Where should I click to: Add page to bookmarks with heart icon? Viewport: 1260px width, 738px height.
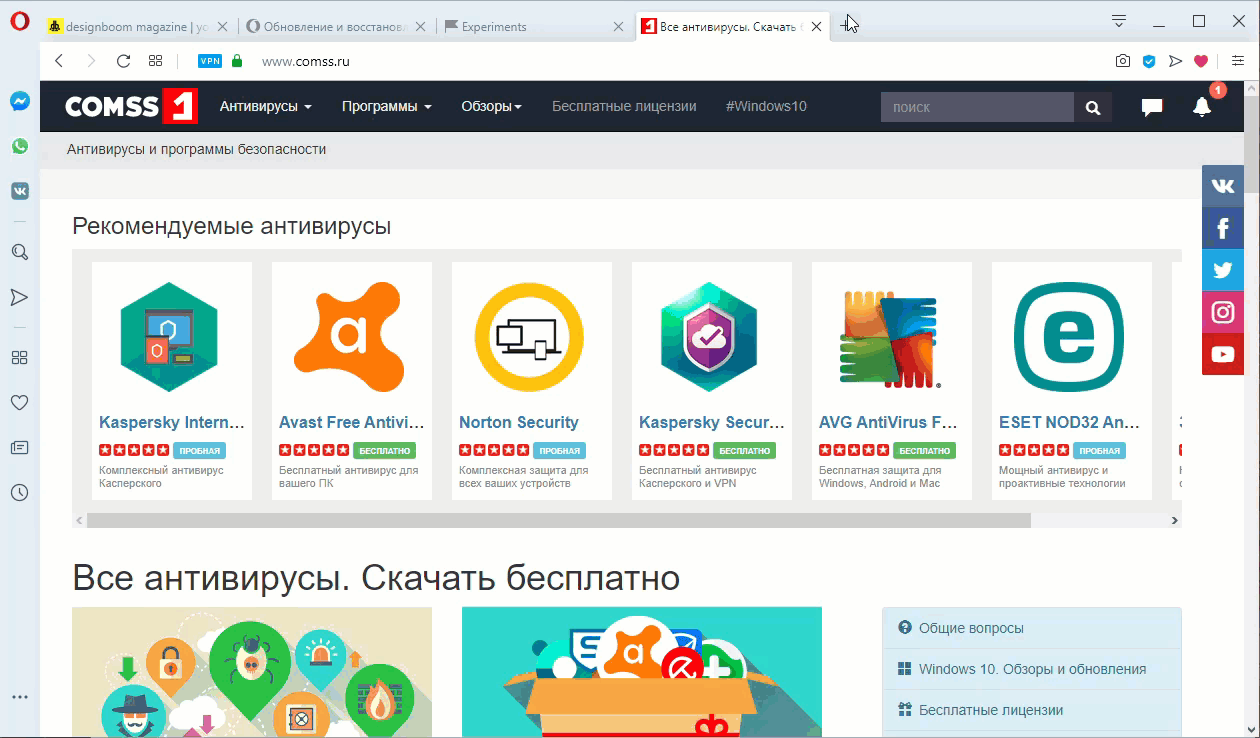point(1201,61)
